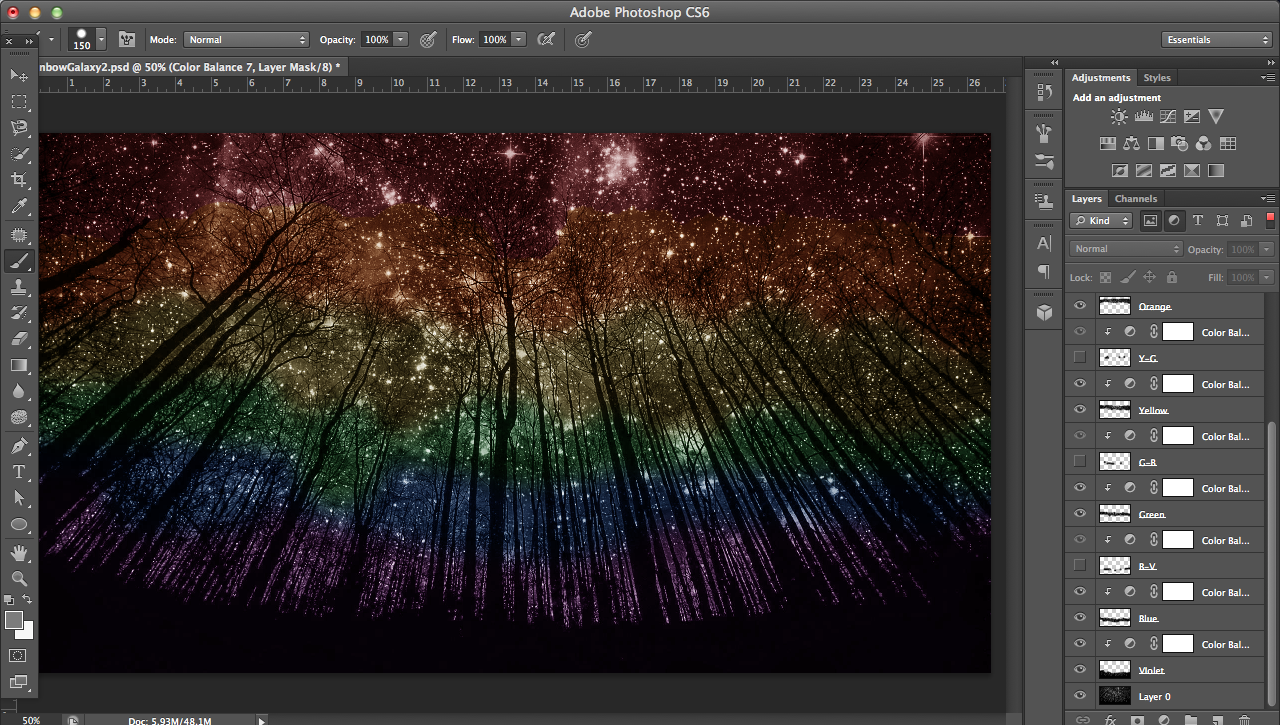Select the History Brush tool
The width and height of the screenshot is (1280, 725).
point(19,314)
